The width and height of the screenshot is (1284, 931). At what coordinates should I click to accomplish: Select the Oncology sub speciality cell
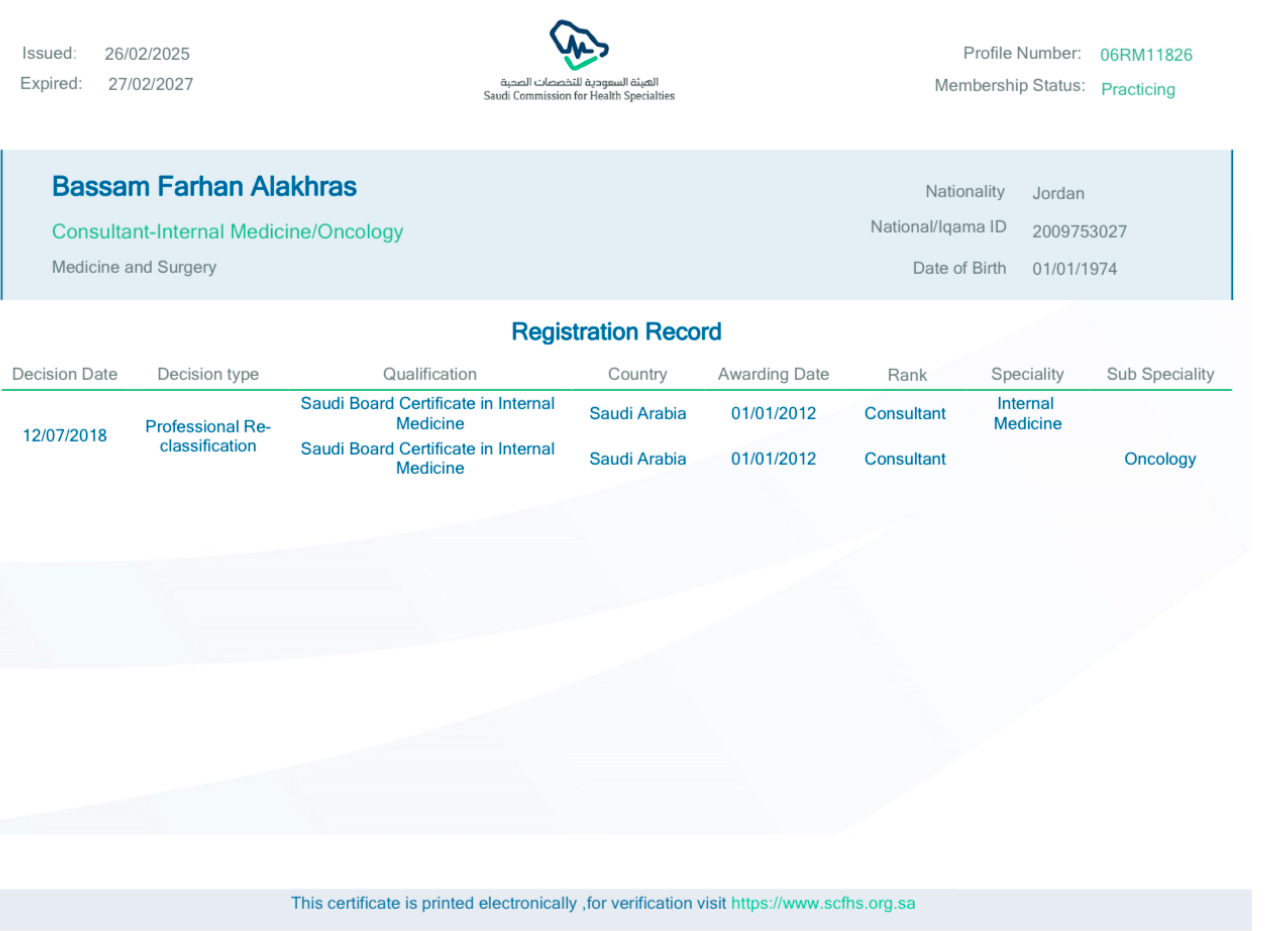coord(1160,459)
